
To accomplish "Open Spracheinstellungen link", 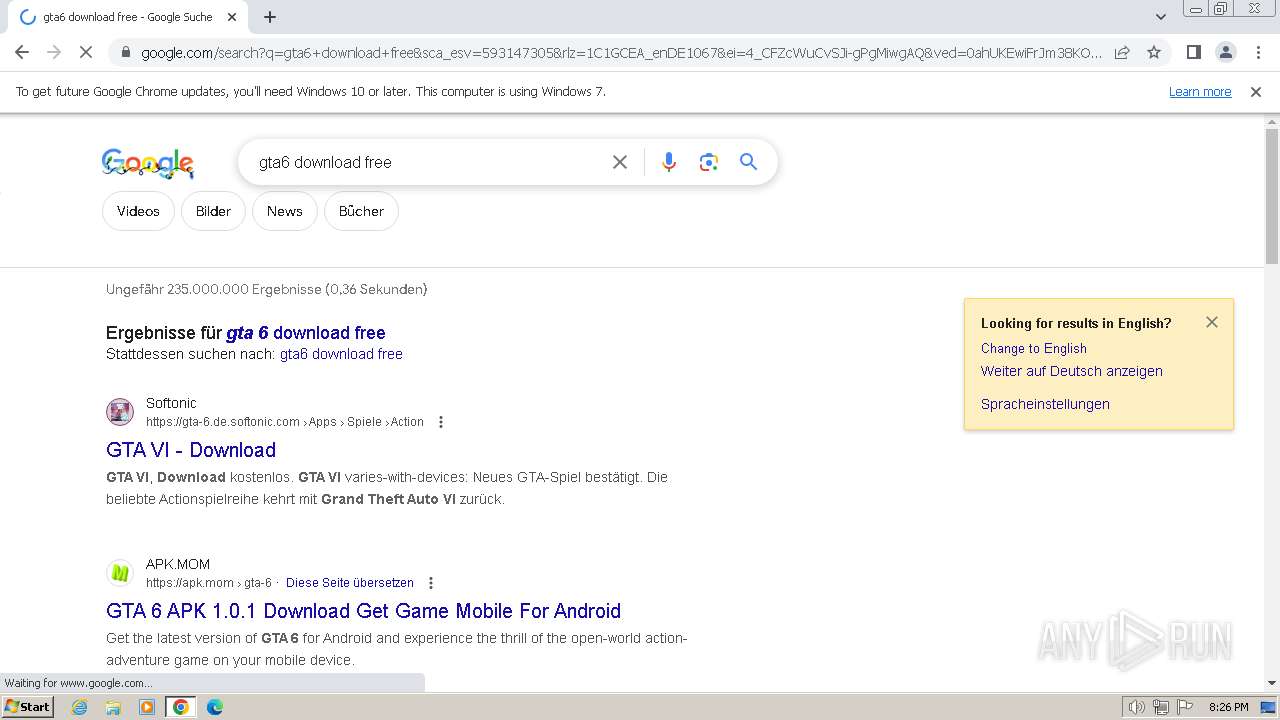I will pyautogui.click(x=1045, y=404).
